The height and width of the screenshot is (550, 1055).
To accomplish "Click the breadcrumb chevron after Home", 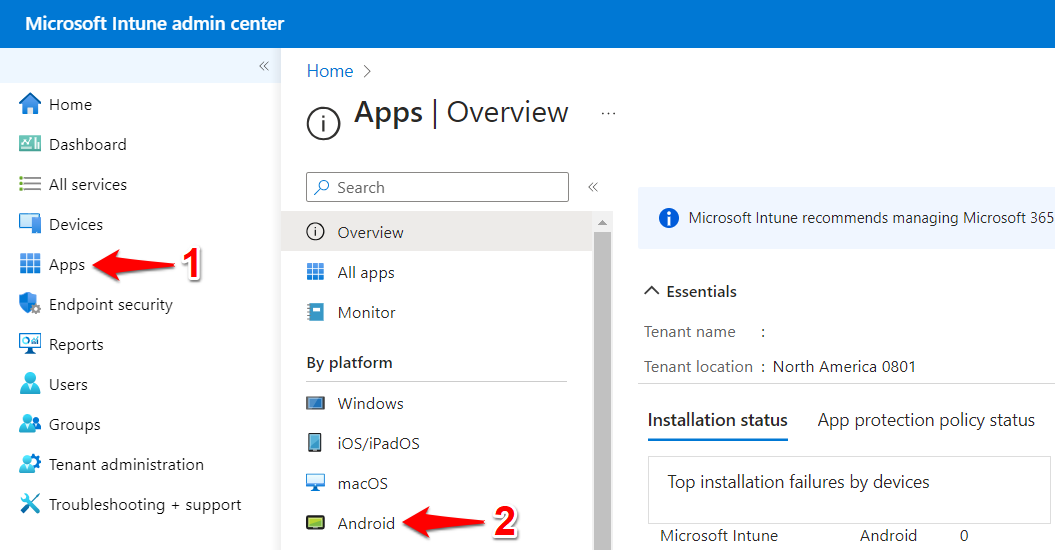I will coord(367,71).
